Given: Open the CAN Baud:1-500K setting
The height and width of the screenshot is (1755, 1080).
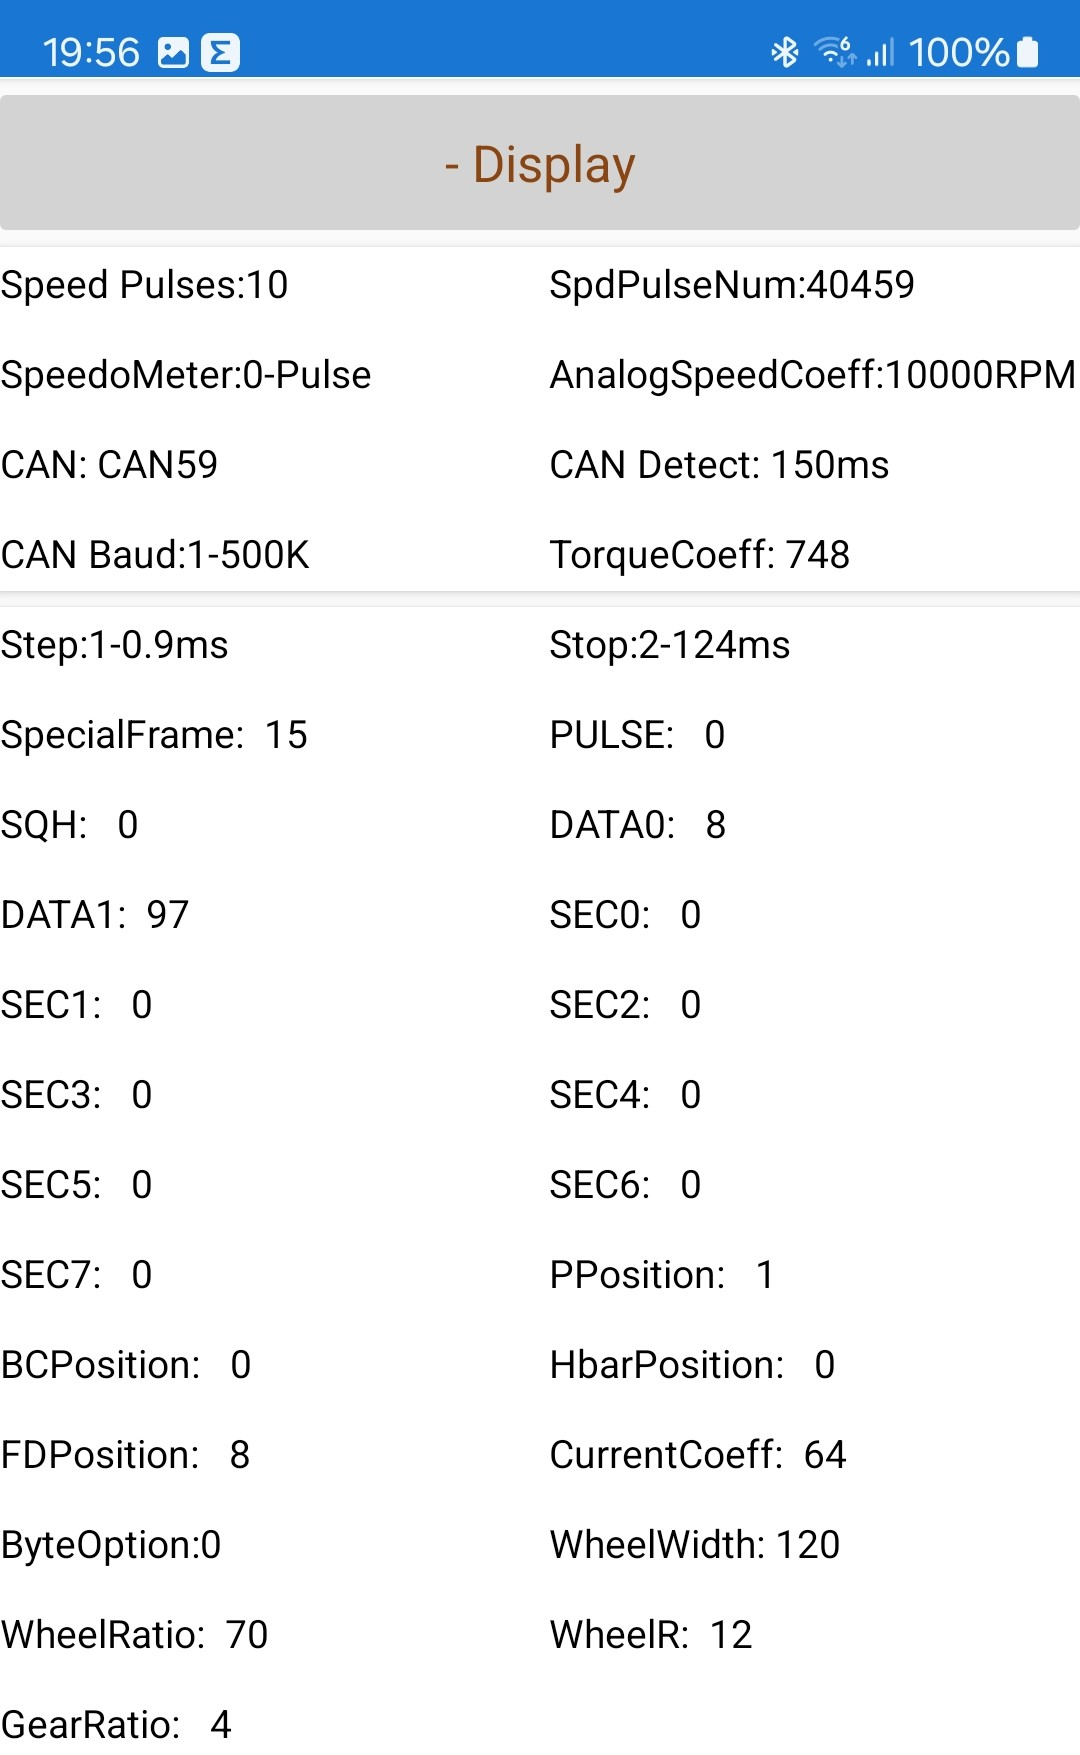Looking at the screenshot, I should (155, 555).
